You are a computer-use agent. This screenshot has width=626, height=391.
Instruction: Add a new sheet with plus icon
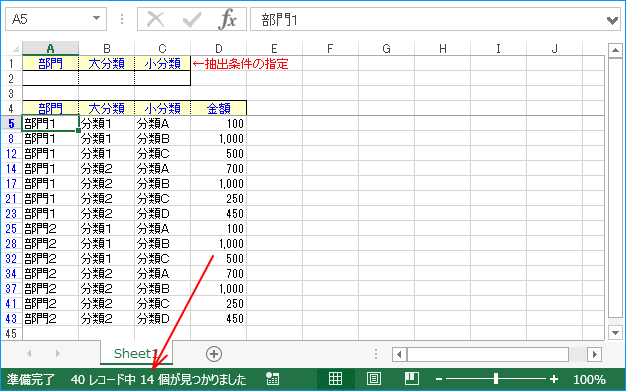pyautogui.click(x=214, y=354)
